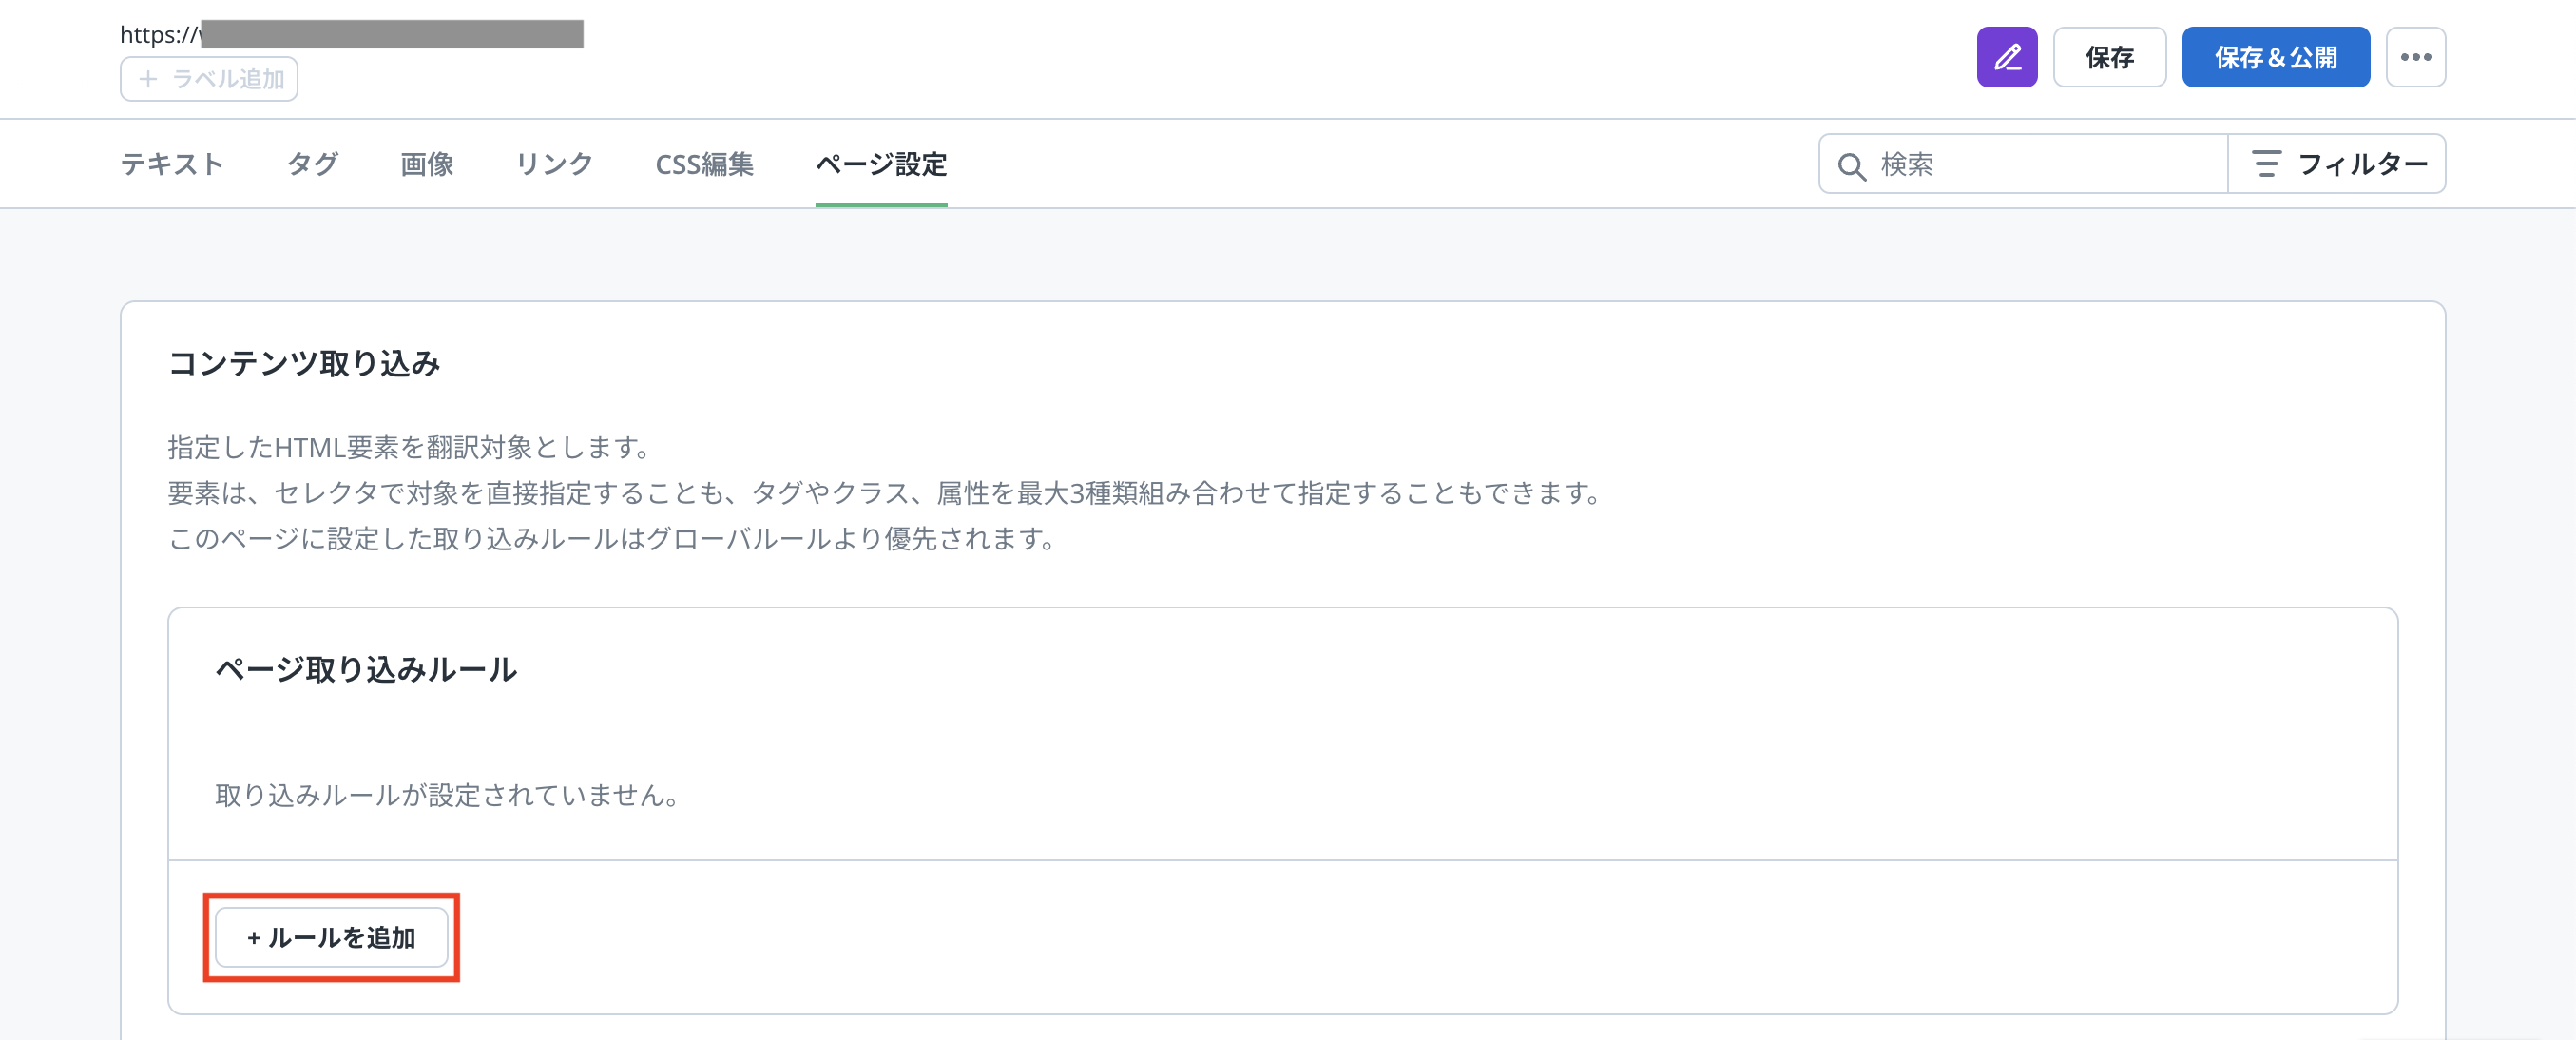Viewport: 2576px width, 1040px height.
Task: Click the plus icon beside ラベル追加
Action: (x=148, y=79)
